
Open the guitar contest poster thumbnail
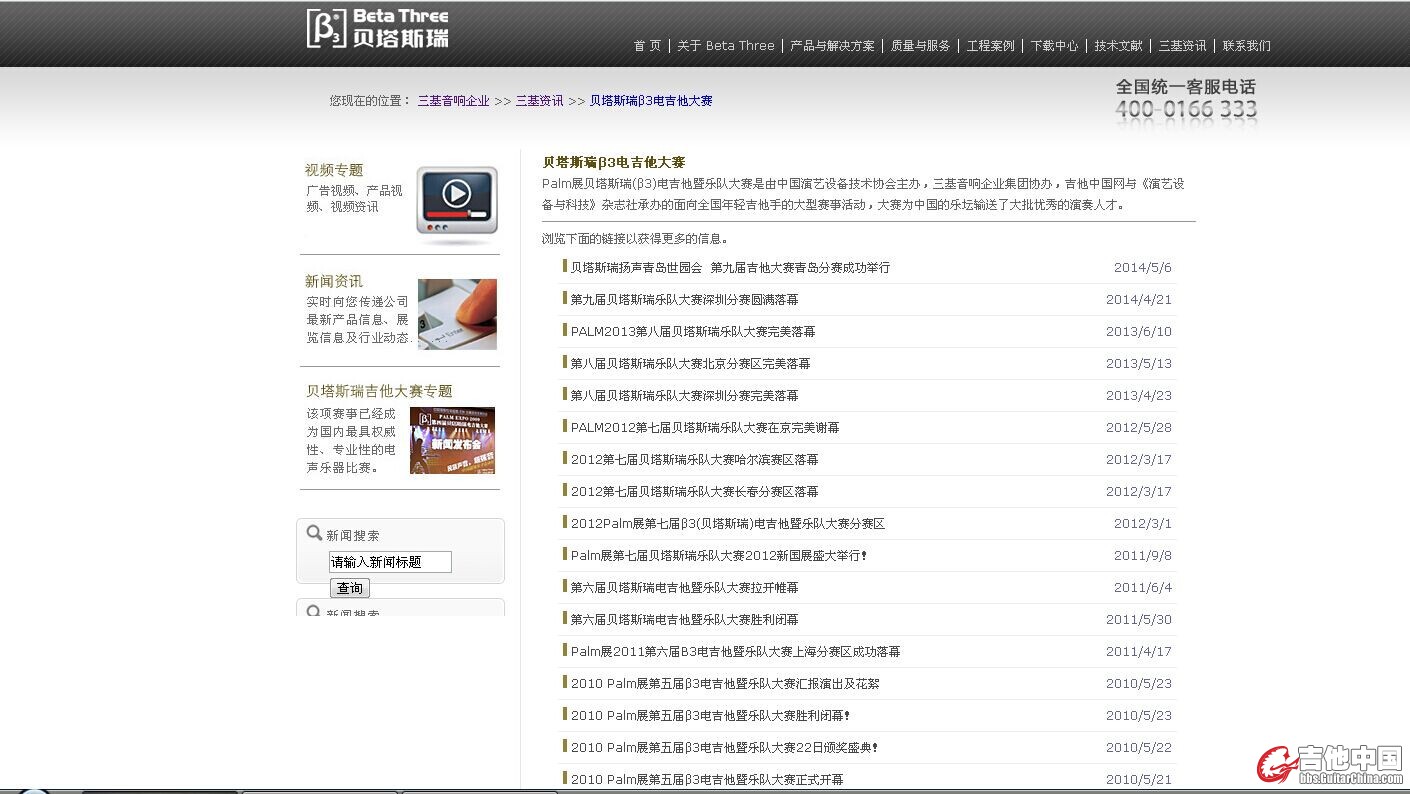pos(452,440)
